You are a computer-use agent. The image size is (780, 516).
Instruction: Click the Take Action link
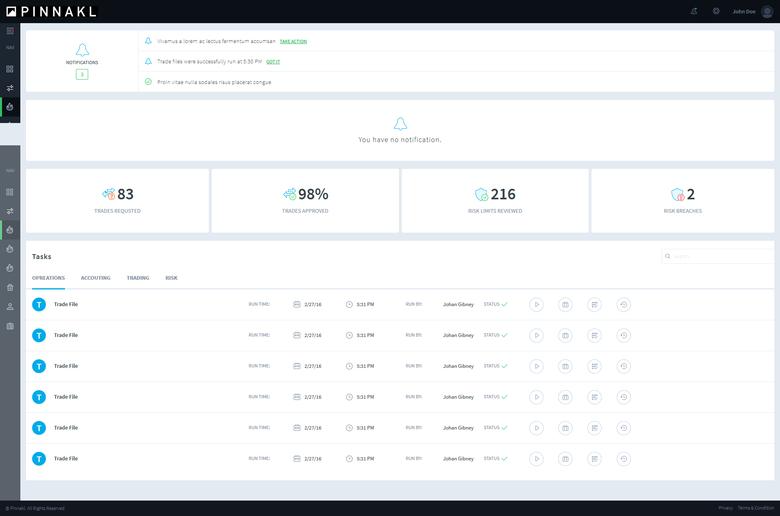(293, 41)
